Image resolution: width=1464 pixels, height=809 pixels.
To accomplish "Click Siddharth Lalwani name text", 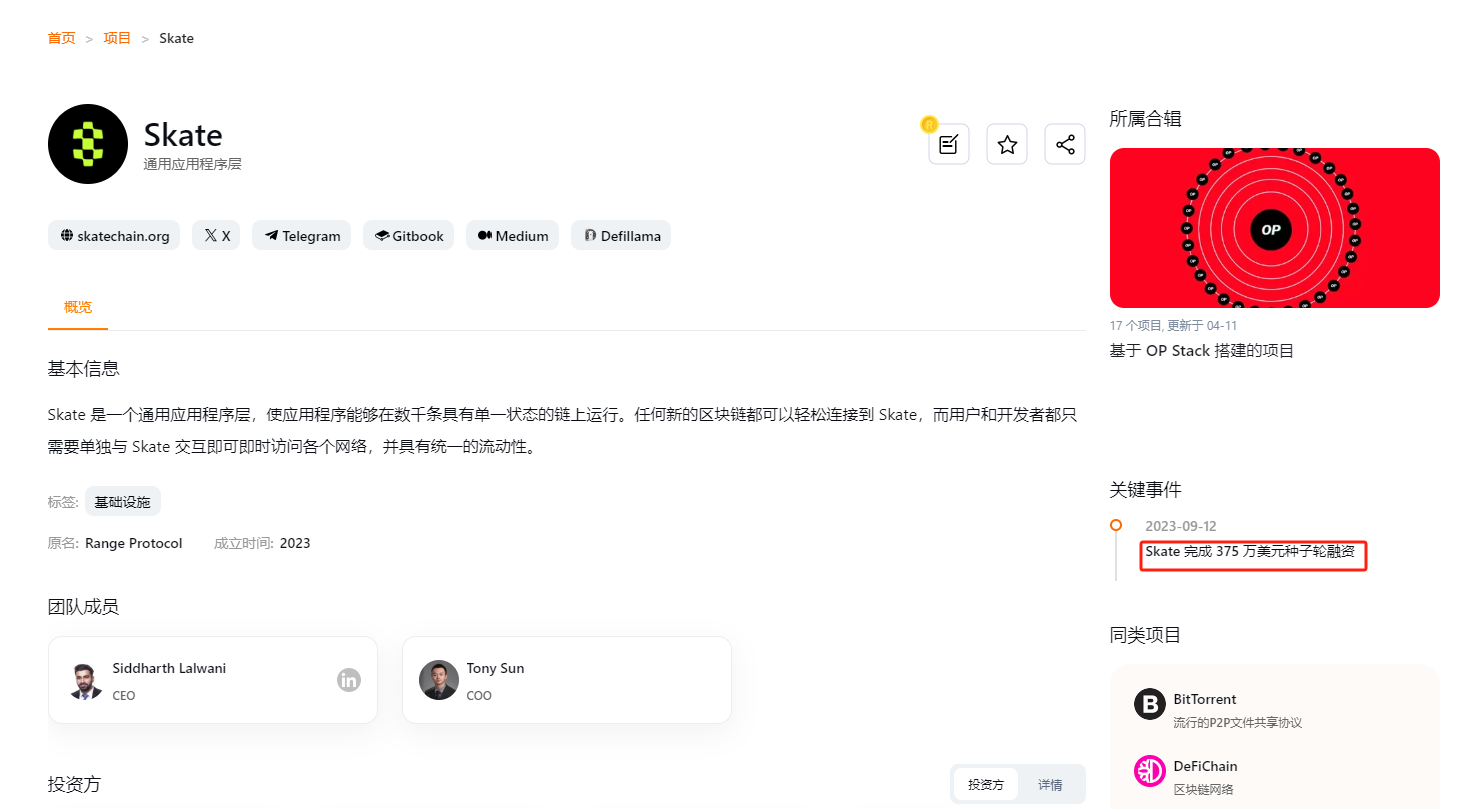I will [x=169, y=668].
